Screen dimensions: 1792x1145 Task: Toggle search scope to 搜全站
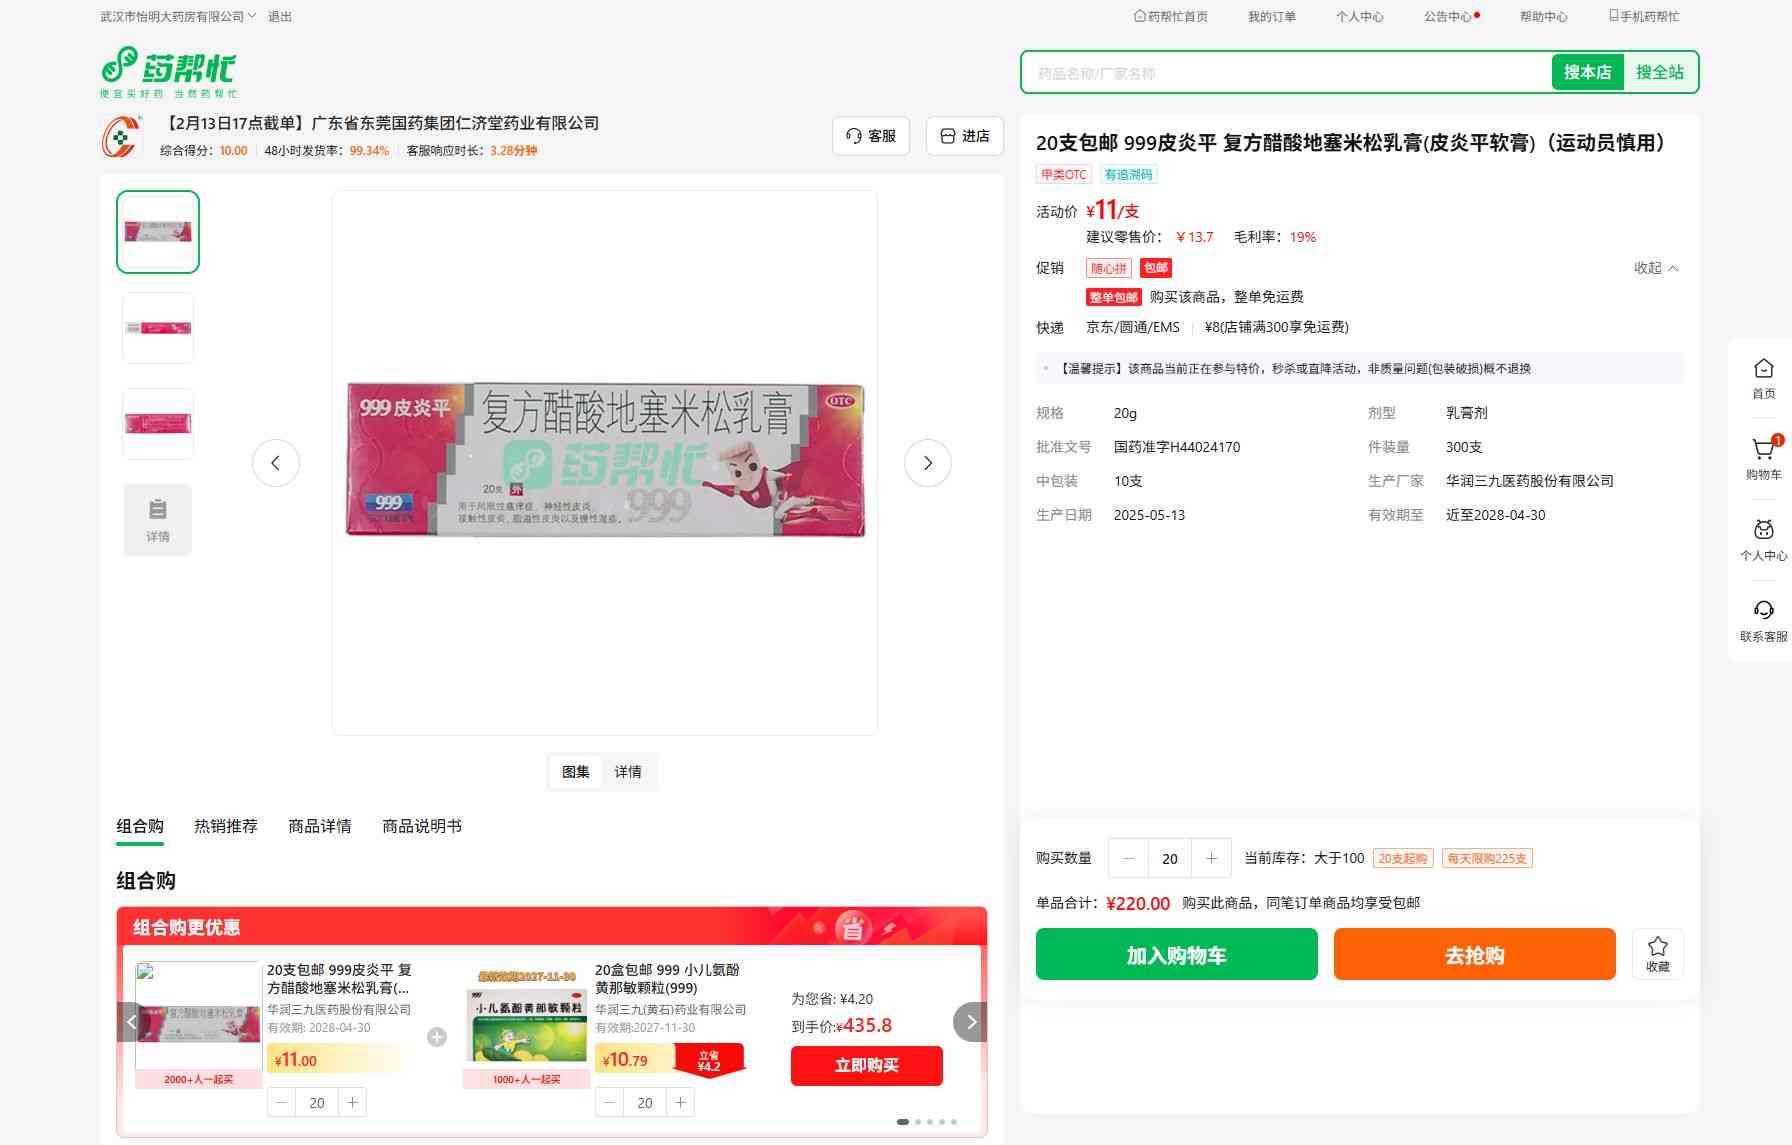coord(1659,72)
